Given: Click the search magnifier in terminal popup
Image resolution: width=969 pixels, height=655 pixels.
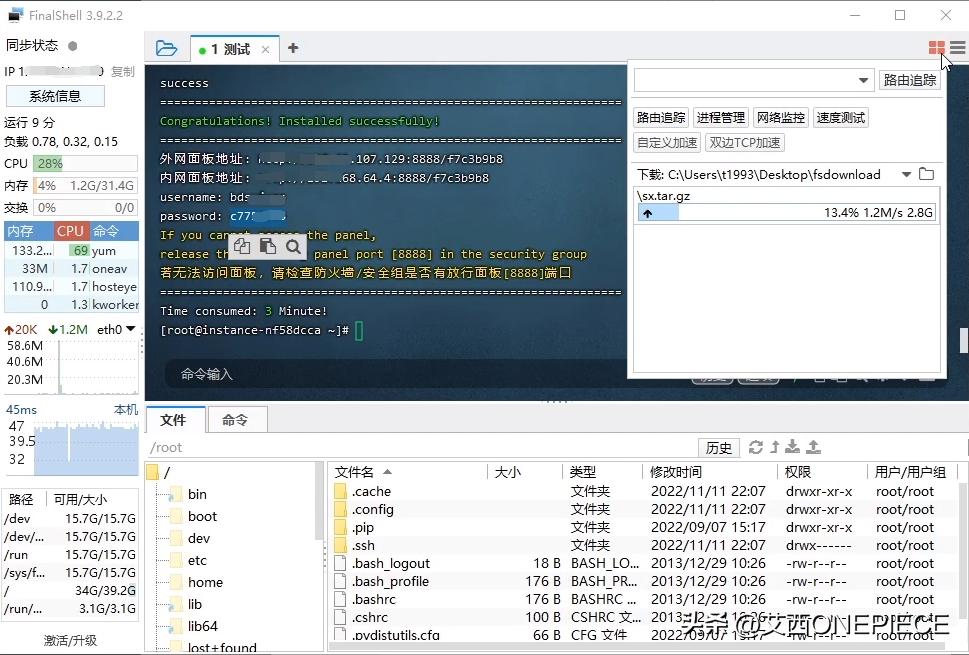Looking at the screenshot, I should point(292,246).
